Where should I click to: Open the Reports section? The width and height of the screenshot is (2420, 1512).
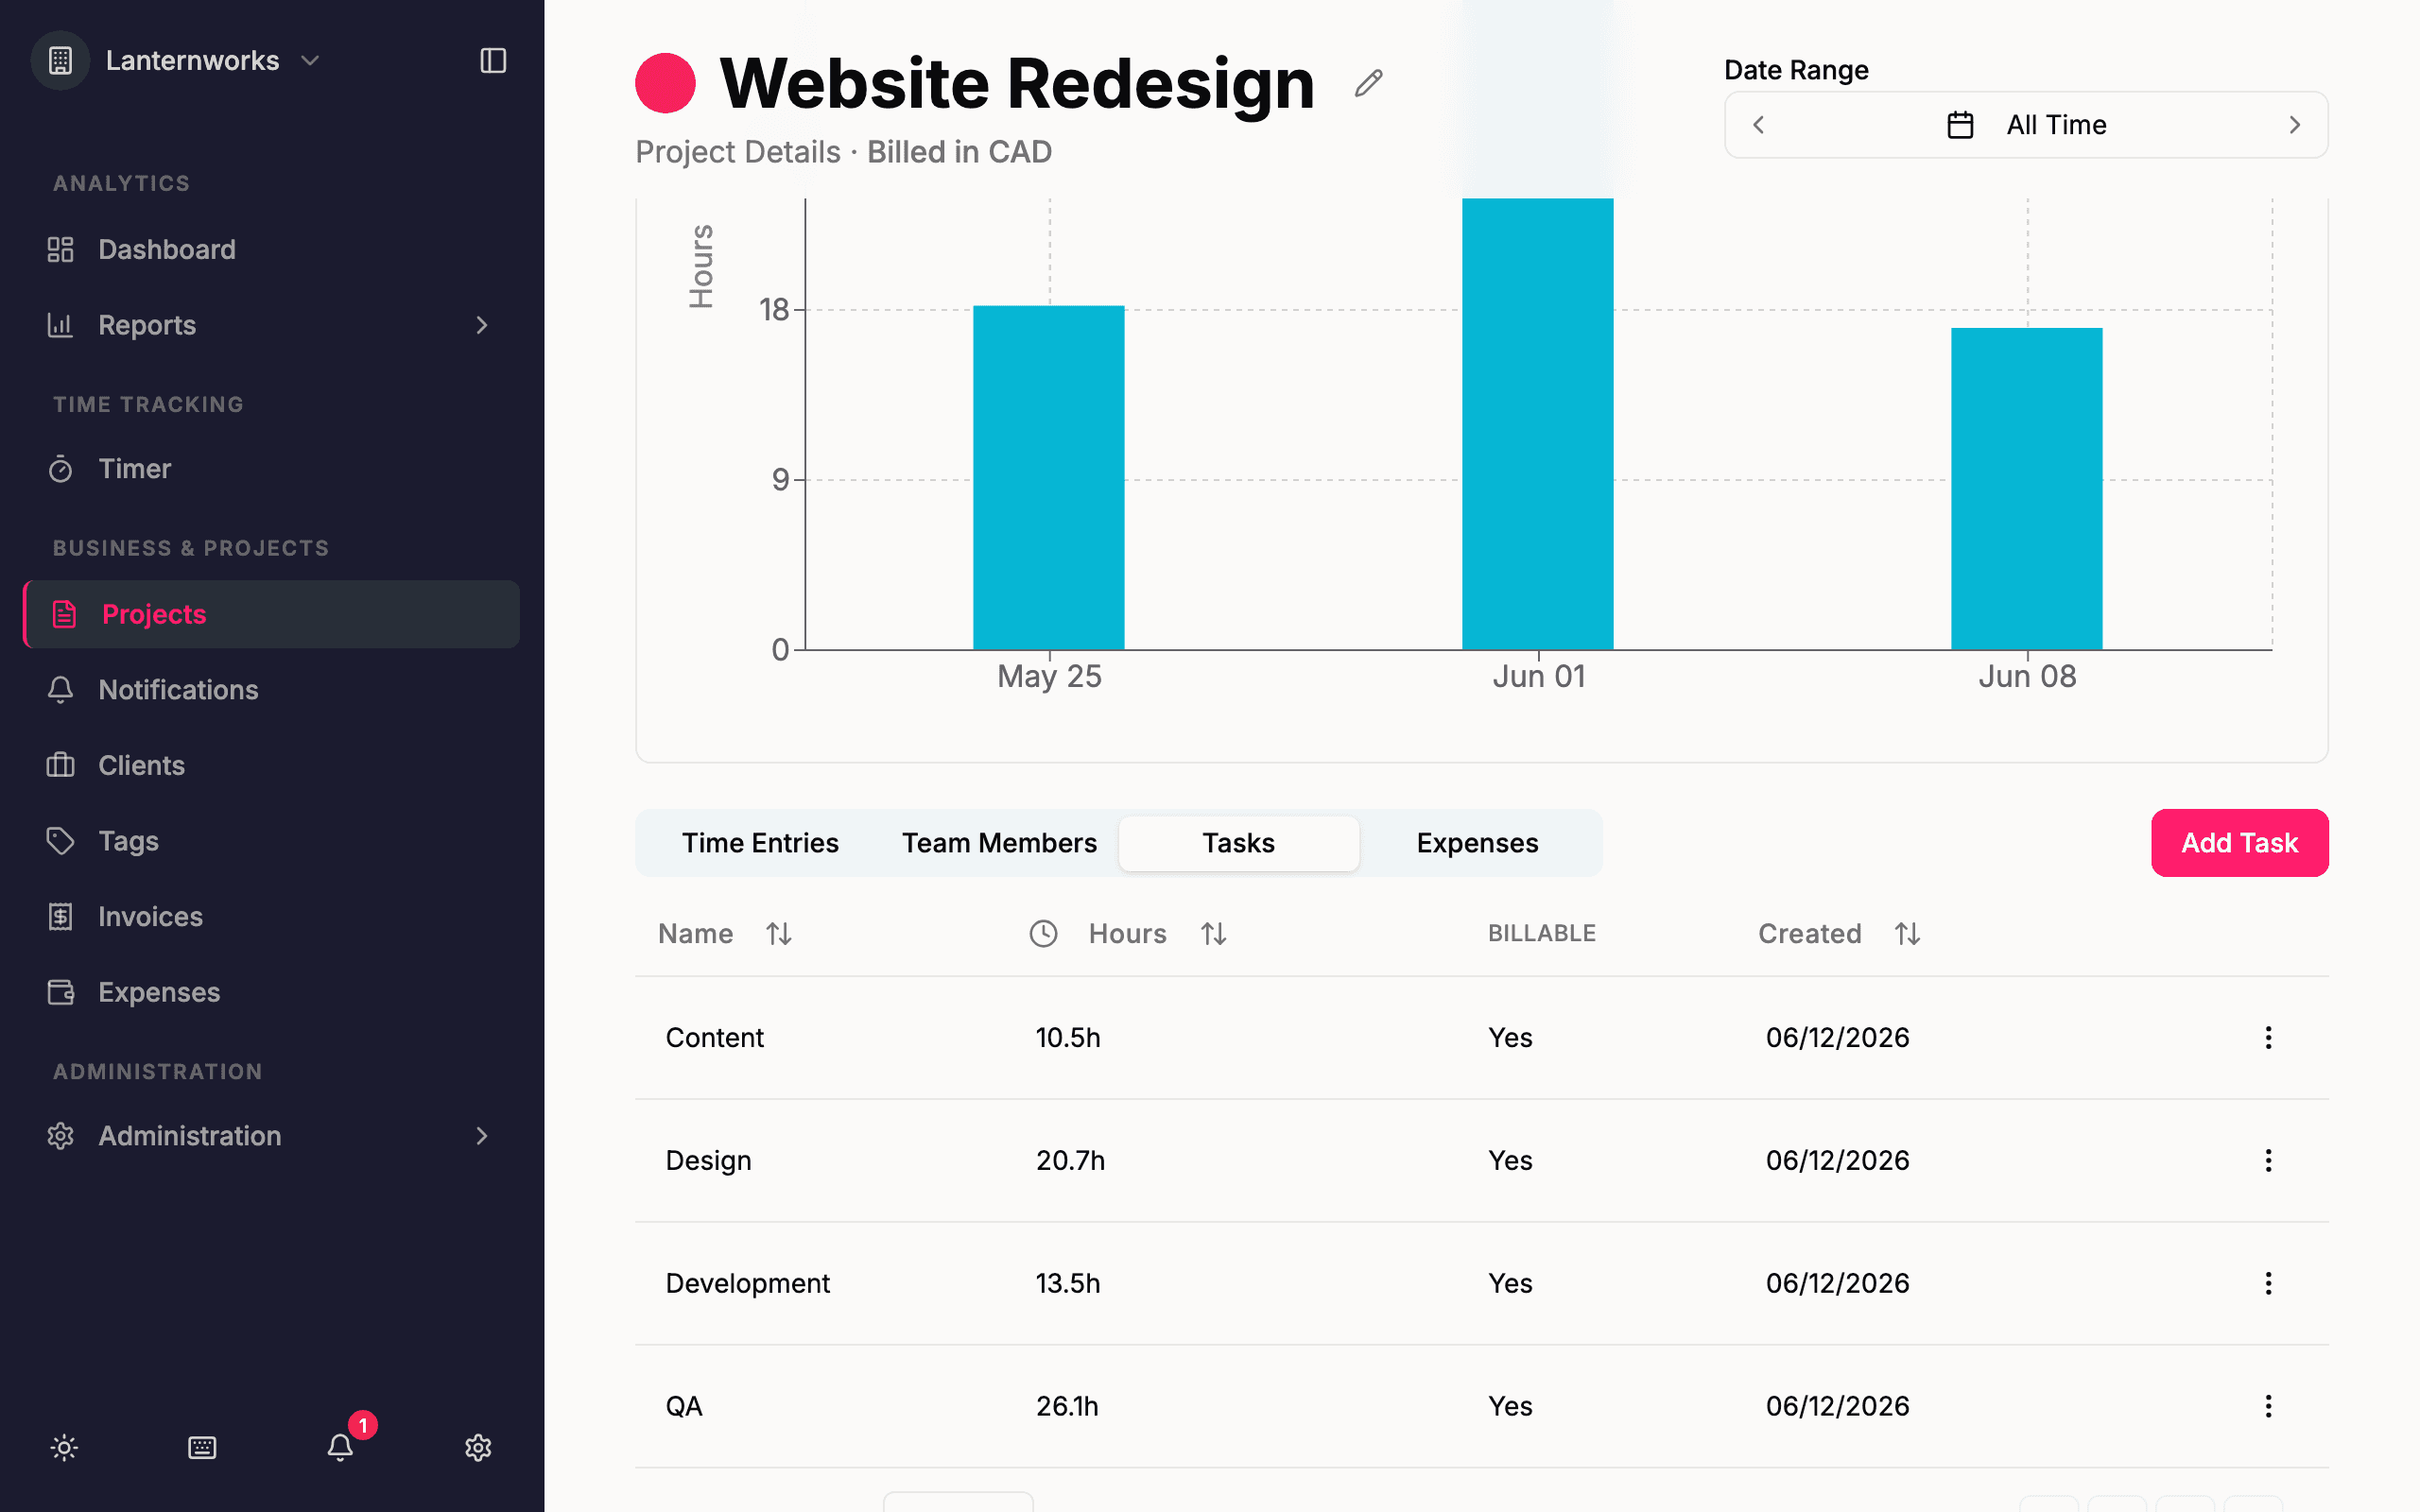click(x=271, y=325)
